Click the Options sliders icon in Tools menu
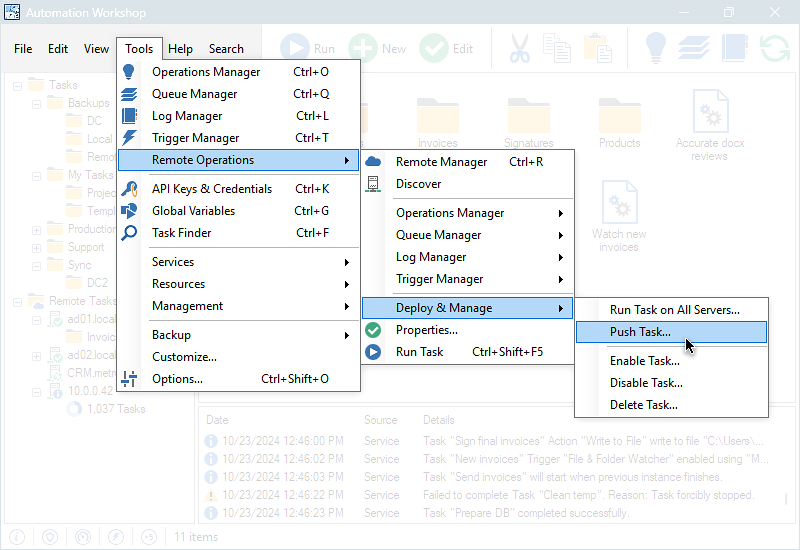Viewport: 800px width, 550px height. pos(129,379)
